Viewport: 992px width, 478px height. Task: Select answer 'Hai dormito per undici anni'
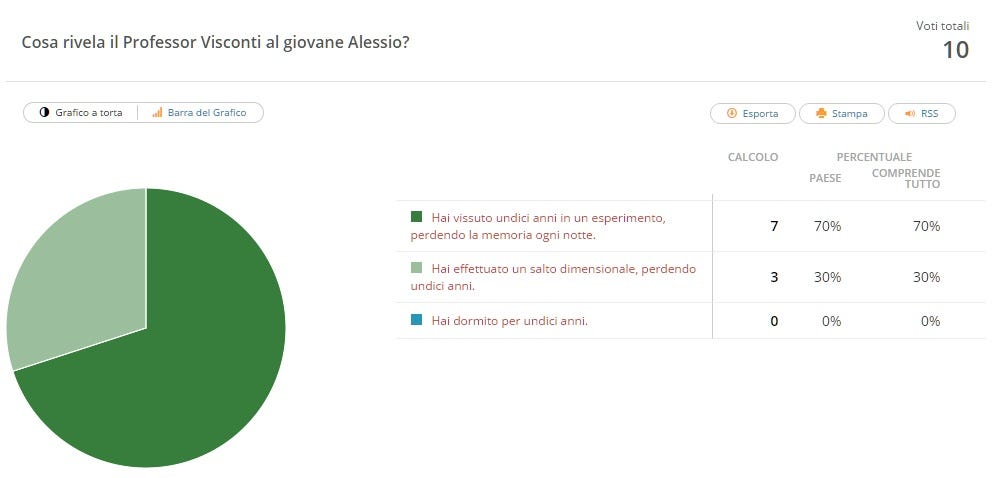[x=510, y=321]
